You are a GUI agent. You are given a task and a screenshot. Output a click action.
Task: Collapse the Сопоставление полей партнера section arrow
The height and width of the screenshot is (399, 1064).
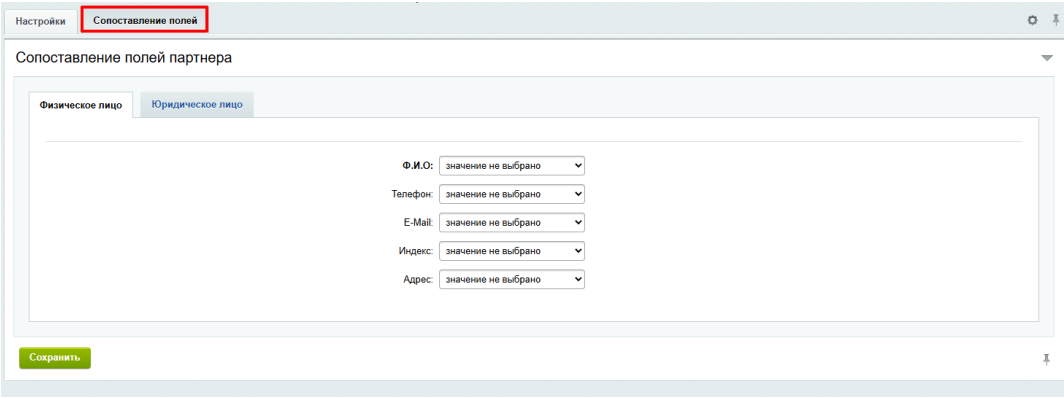[x=1046, y=59]
